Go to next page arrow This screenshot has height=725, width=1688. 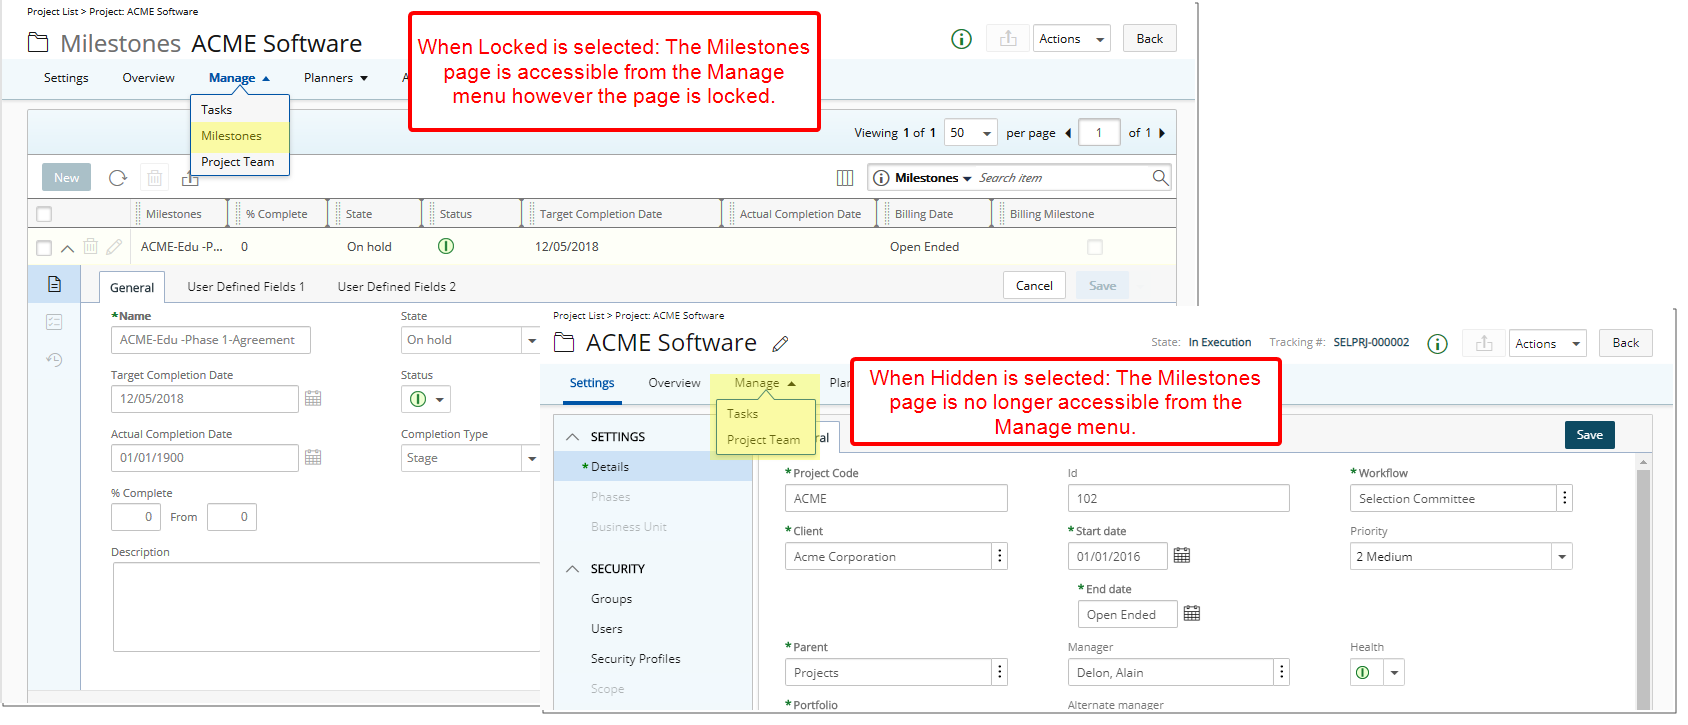(x=1162, y=133)
